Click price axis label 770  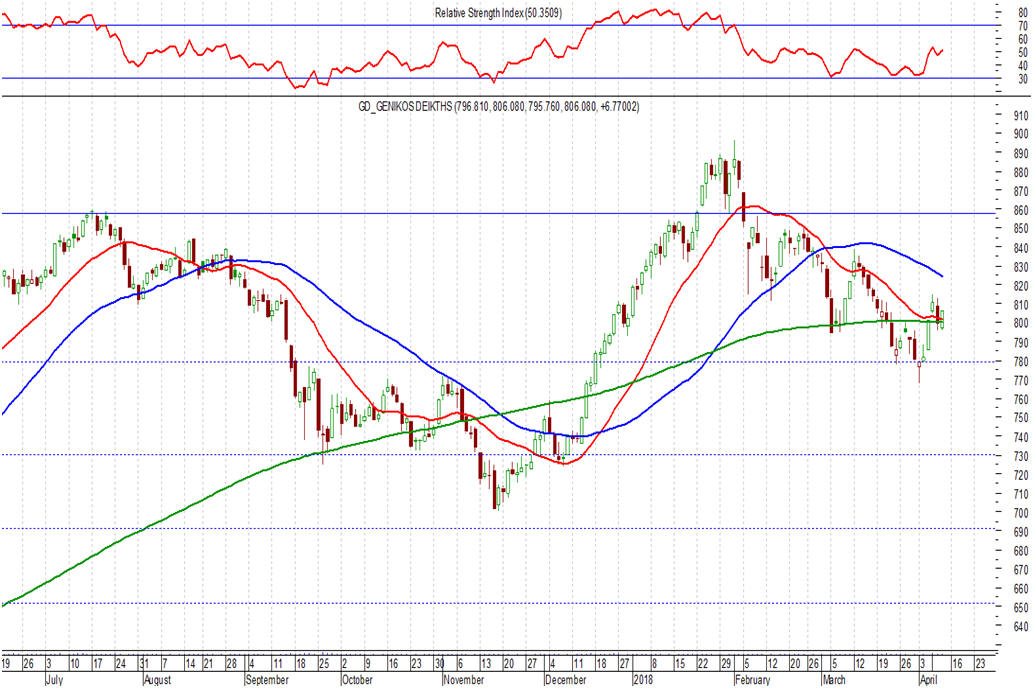point(1020,380)
